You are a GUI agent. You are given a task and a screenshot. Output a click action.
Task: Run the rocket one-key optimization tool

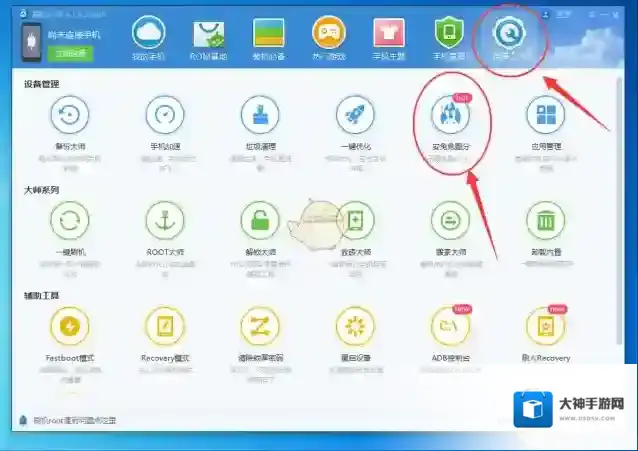[x=355, y=115]
